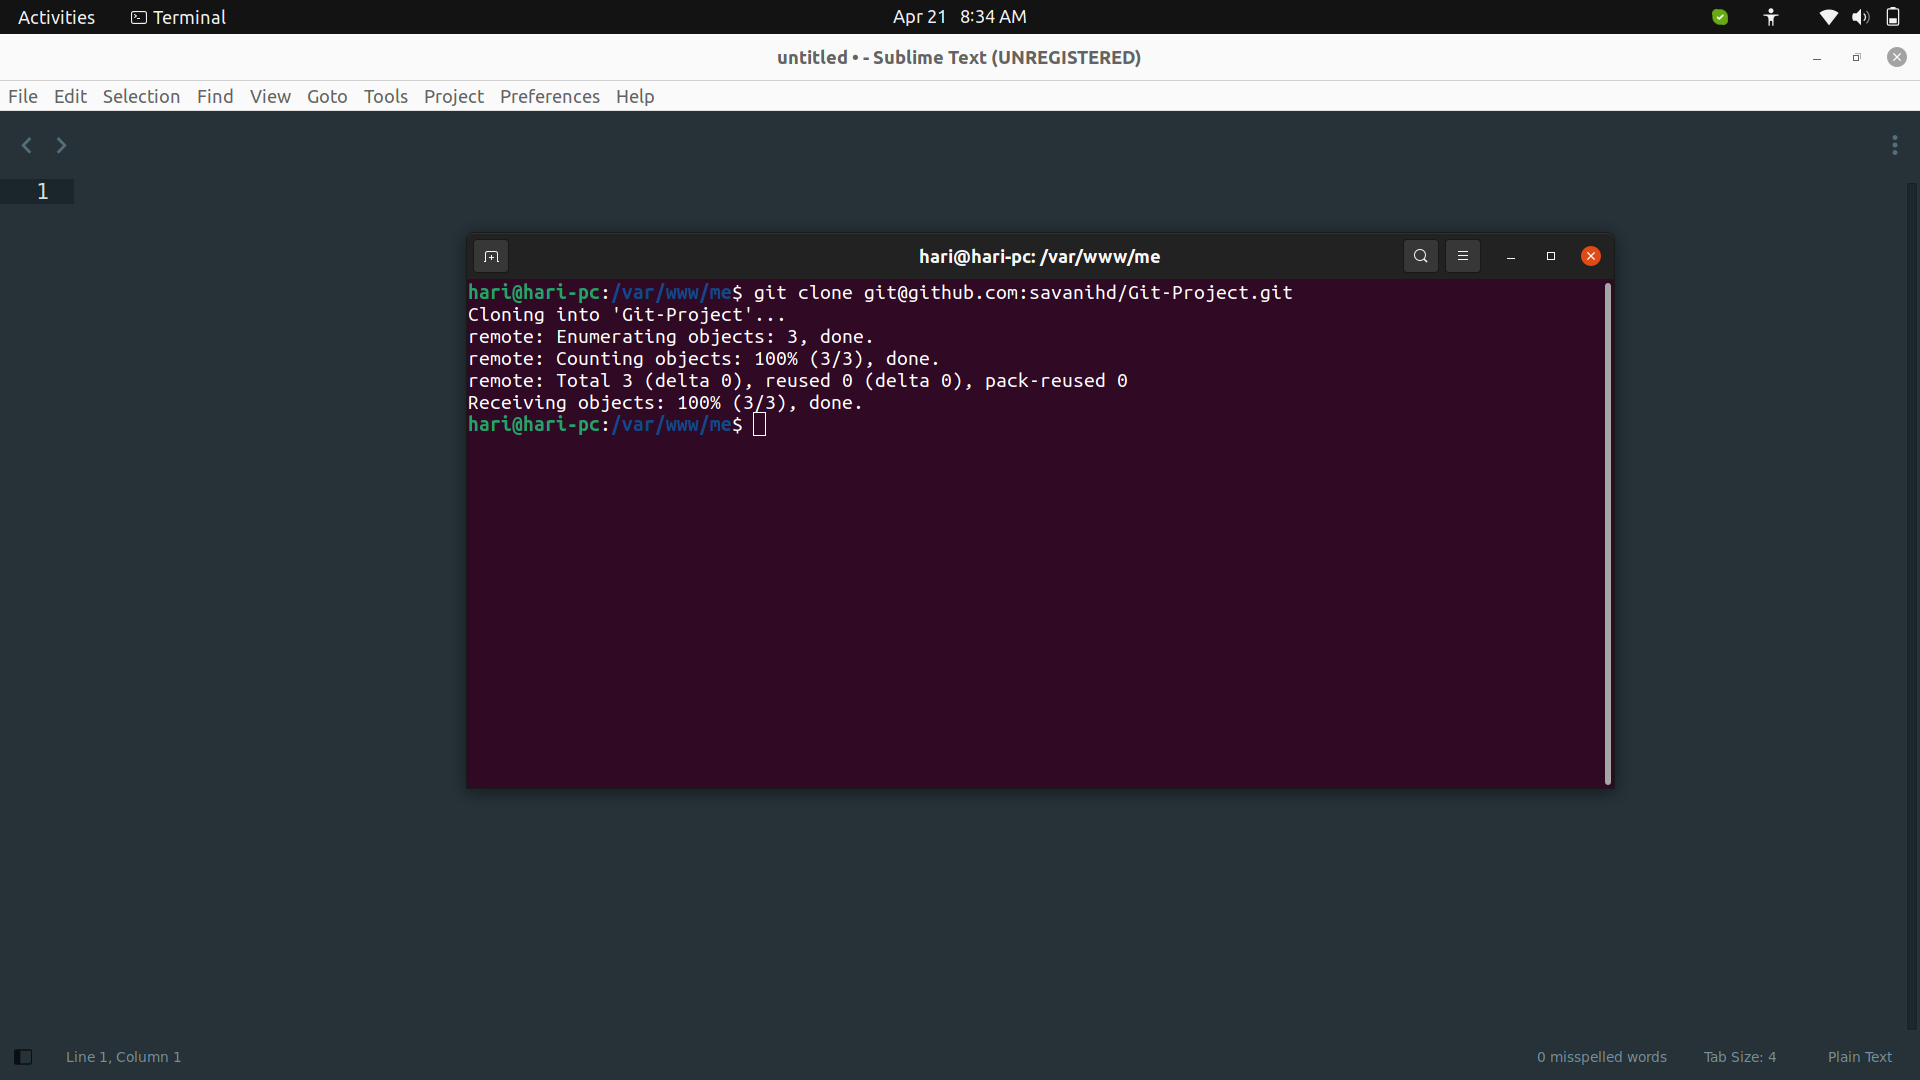Open Sublime's overflow menu at top right
The height and width of the screenshot is (1080, 1920).
[1894, 145]
